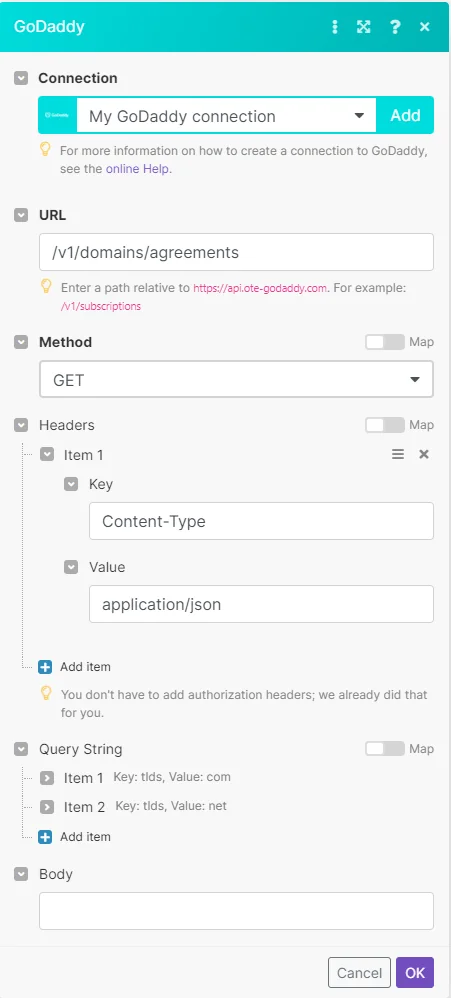
Task: Click the GoDaddy logo in connection field
Action: pos(57,115)
